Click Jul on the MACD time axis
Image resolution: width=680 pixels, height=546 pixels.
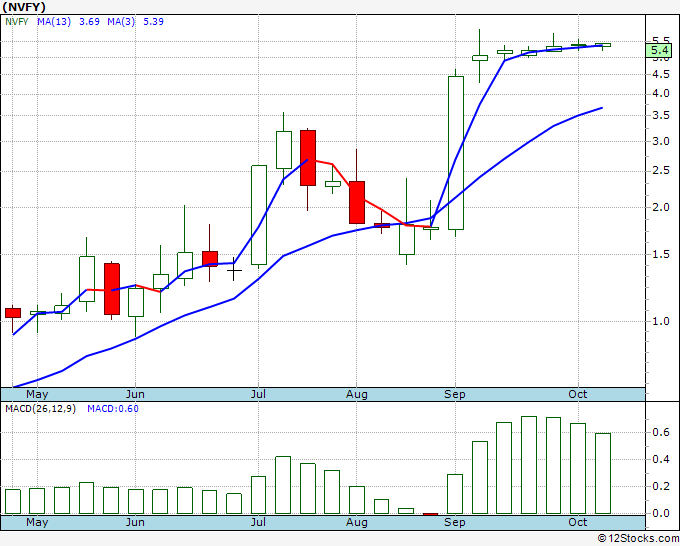tap(258, 522)
